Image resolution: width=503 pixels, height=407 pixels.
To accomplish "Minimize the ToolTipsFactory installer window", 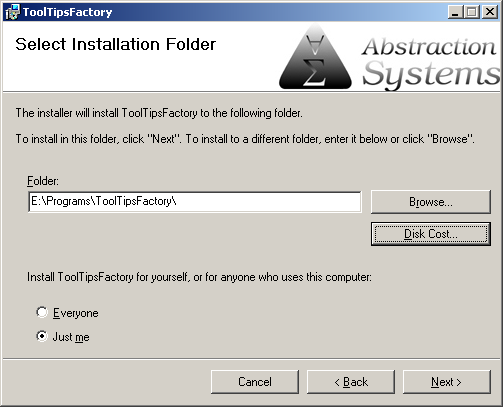I will coord(455,12).
